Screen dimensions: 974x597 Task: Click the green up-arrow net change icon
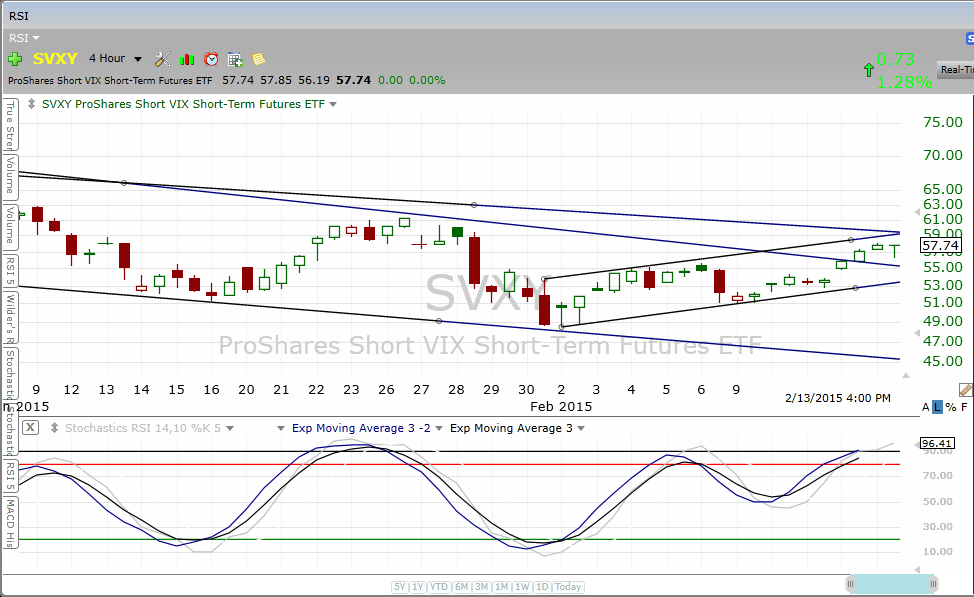point(869,70)
